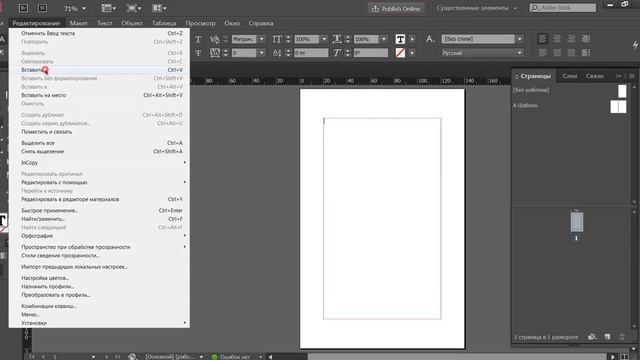Open the character style [Без стиля] dropdown
This screenshot has height=360, width=640.
tap(520, 39)
